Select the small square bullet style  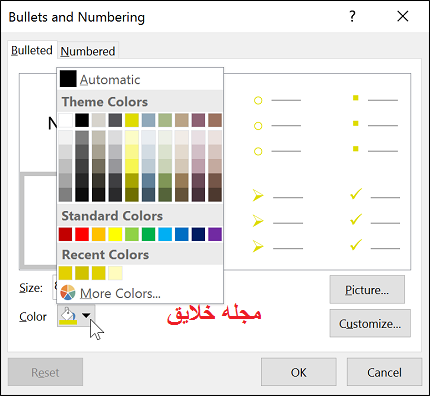coord(375,124)
